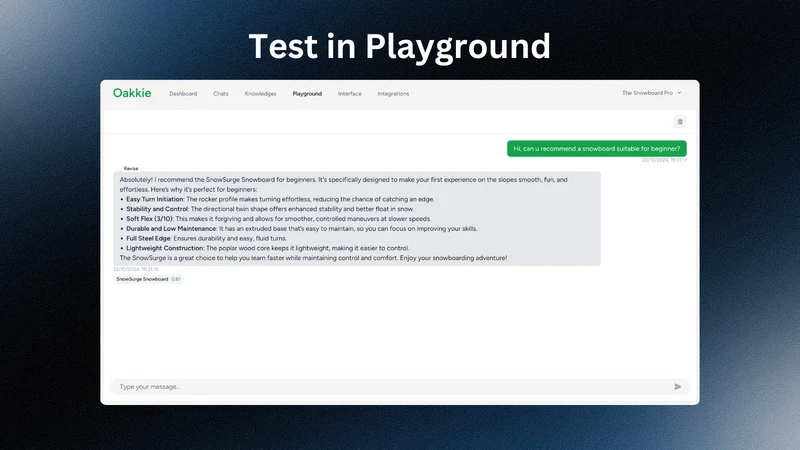Click the 'Stability and Control' bullet text

click(157, 209)
